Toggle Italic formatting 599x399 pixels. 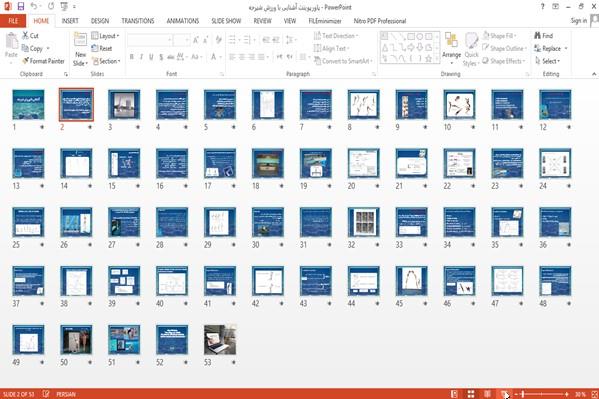click(x=141, y=57)
